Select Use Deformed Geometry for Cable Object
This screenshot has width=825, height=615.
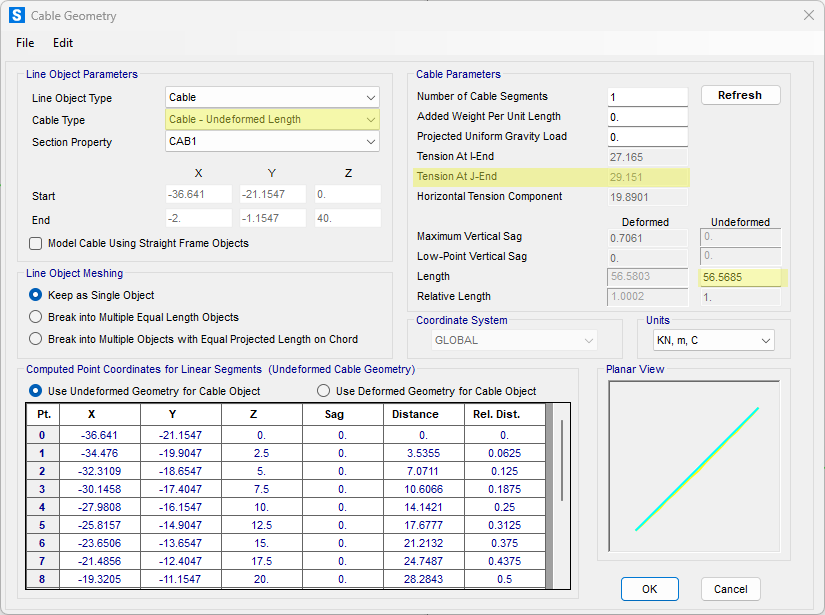[x=323, y=391]
